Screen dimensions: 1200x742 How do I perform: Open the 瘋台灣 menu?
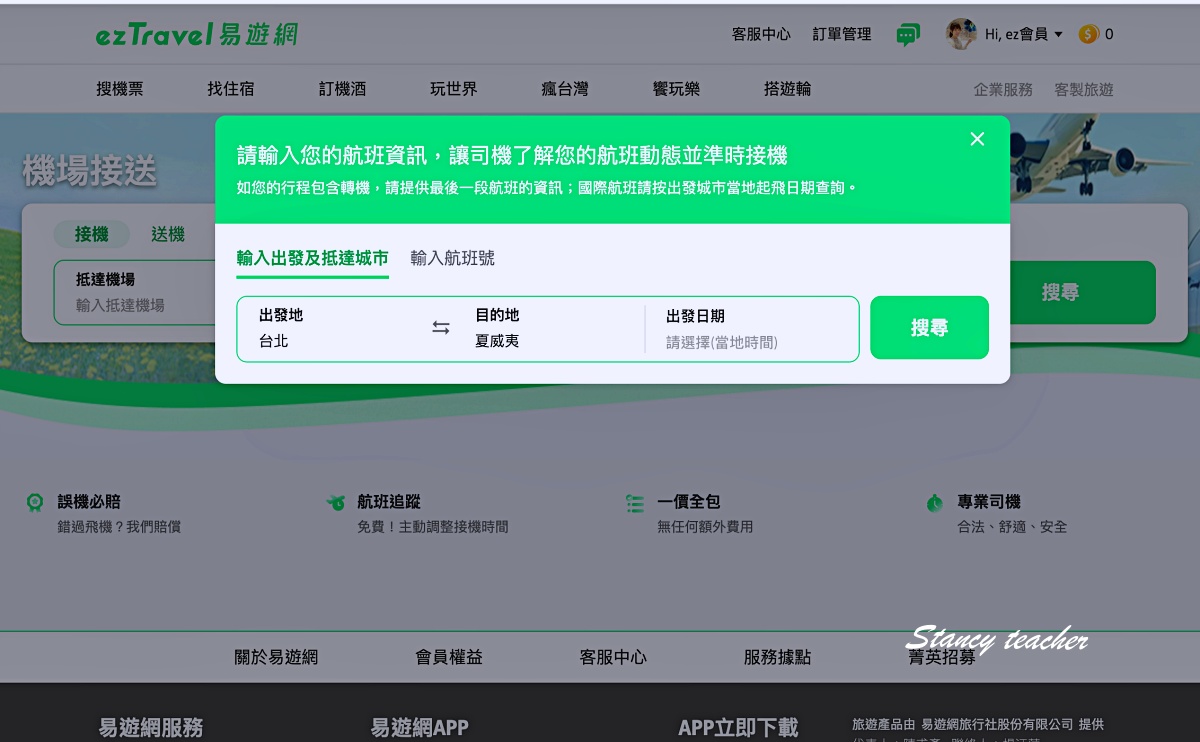tap(565, 89)
